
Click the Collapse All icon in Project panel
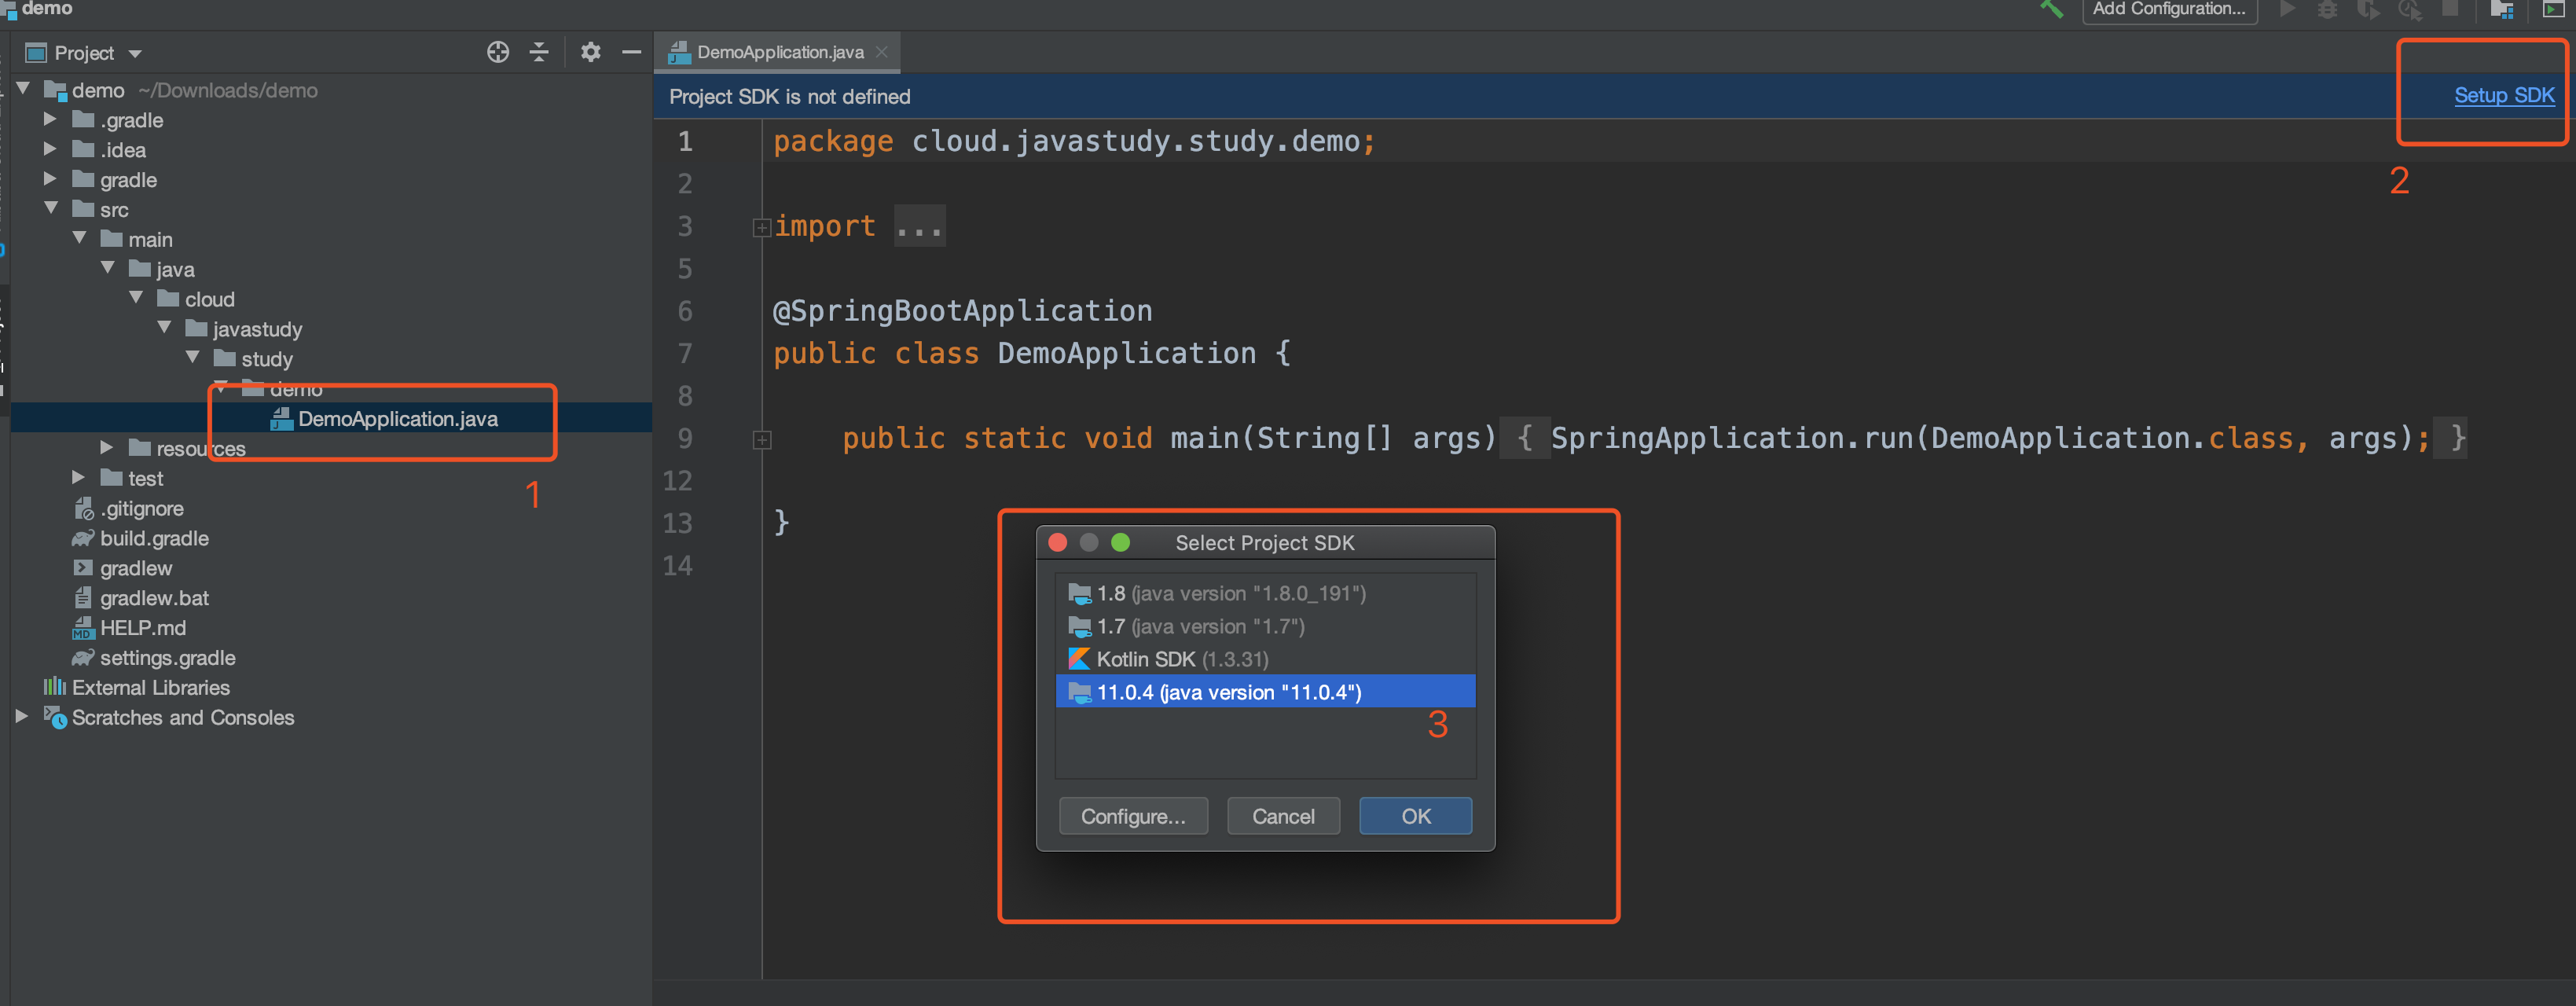point(539,52)
